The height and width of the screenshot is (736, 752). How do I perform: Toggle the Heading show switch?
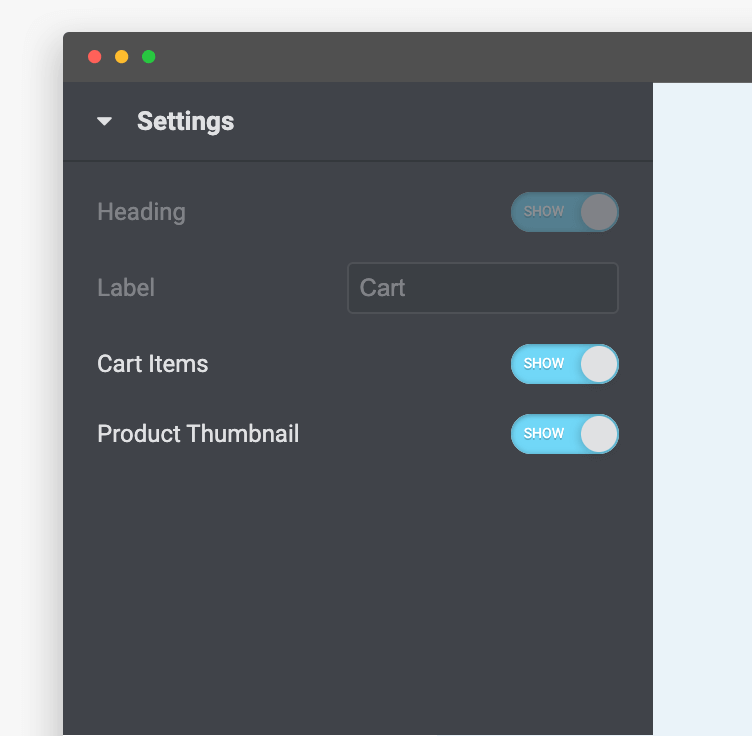tap(565, 212)
